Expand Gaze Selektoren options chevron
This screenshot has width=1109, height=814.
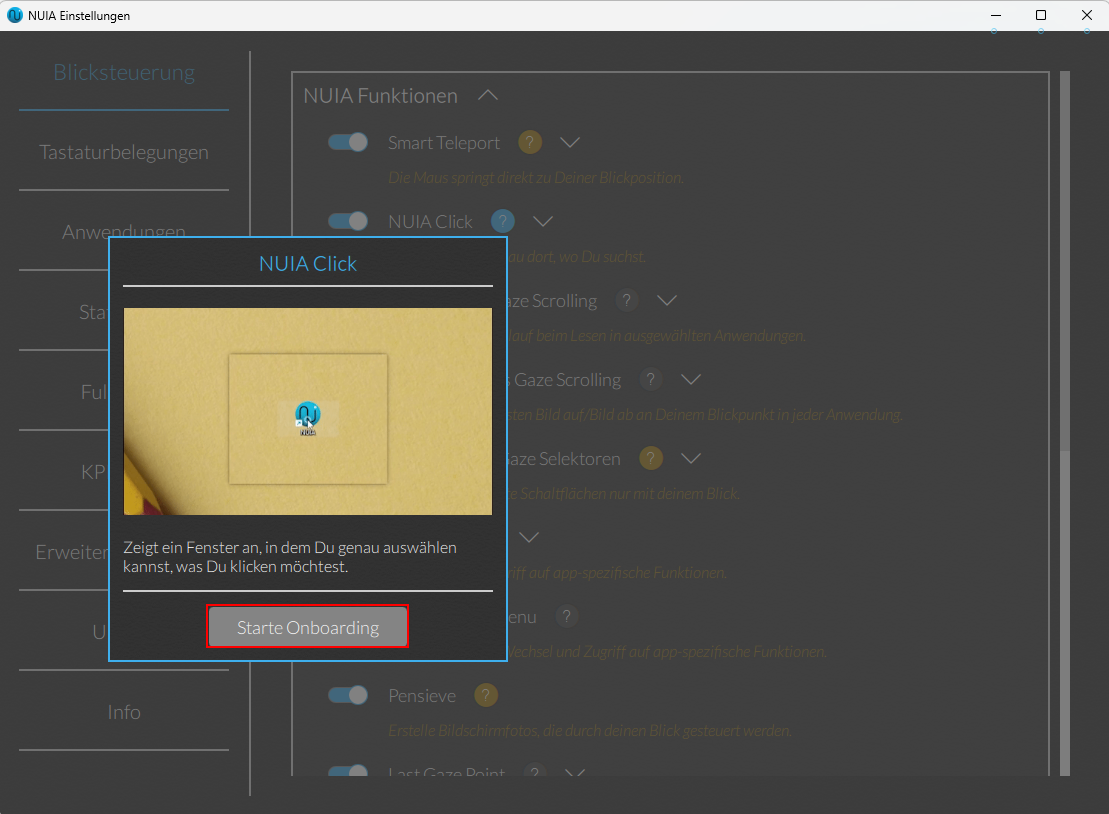690,458
